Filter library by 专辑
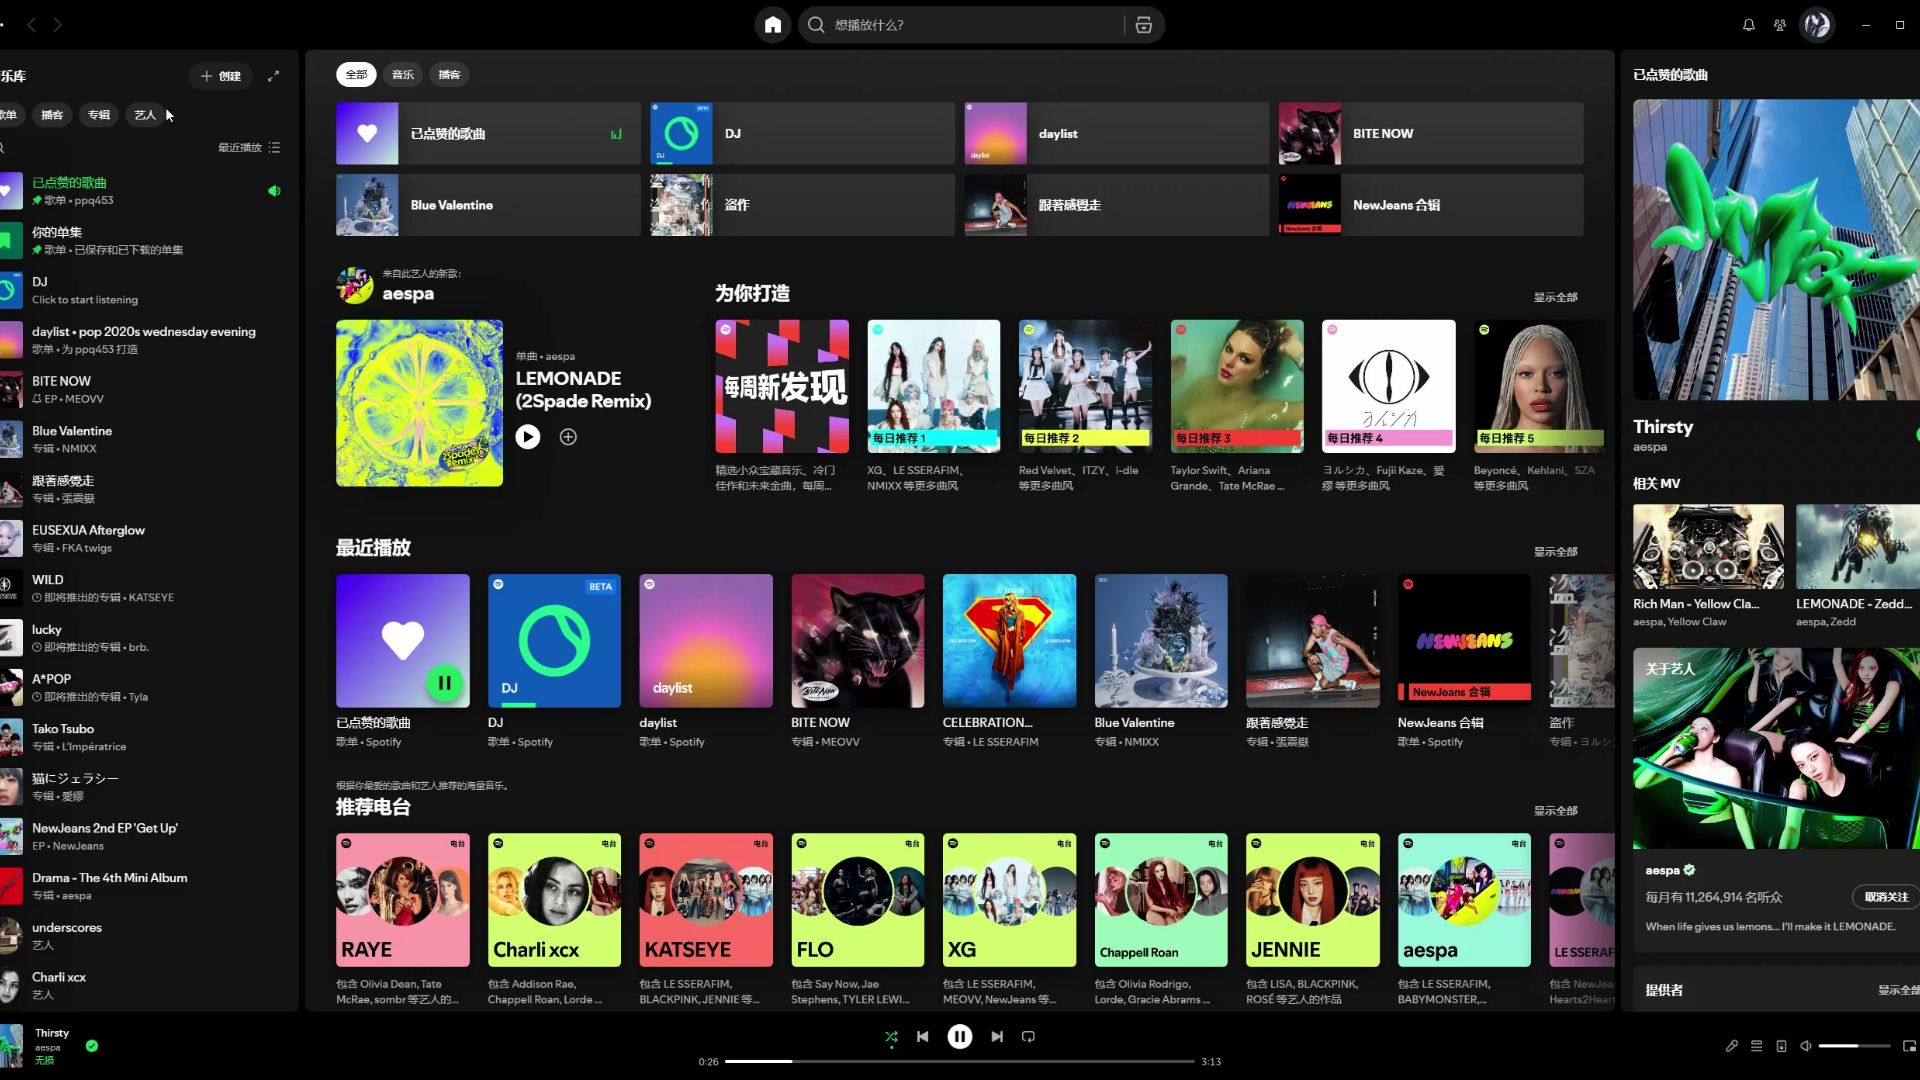 click(99, 115)
